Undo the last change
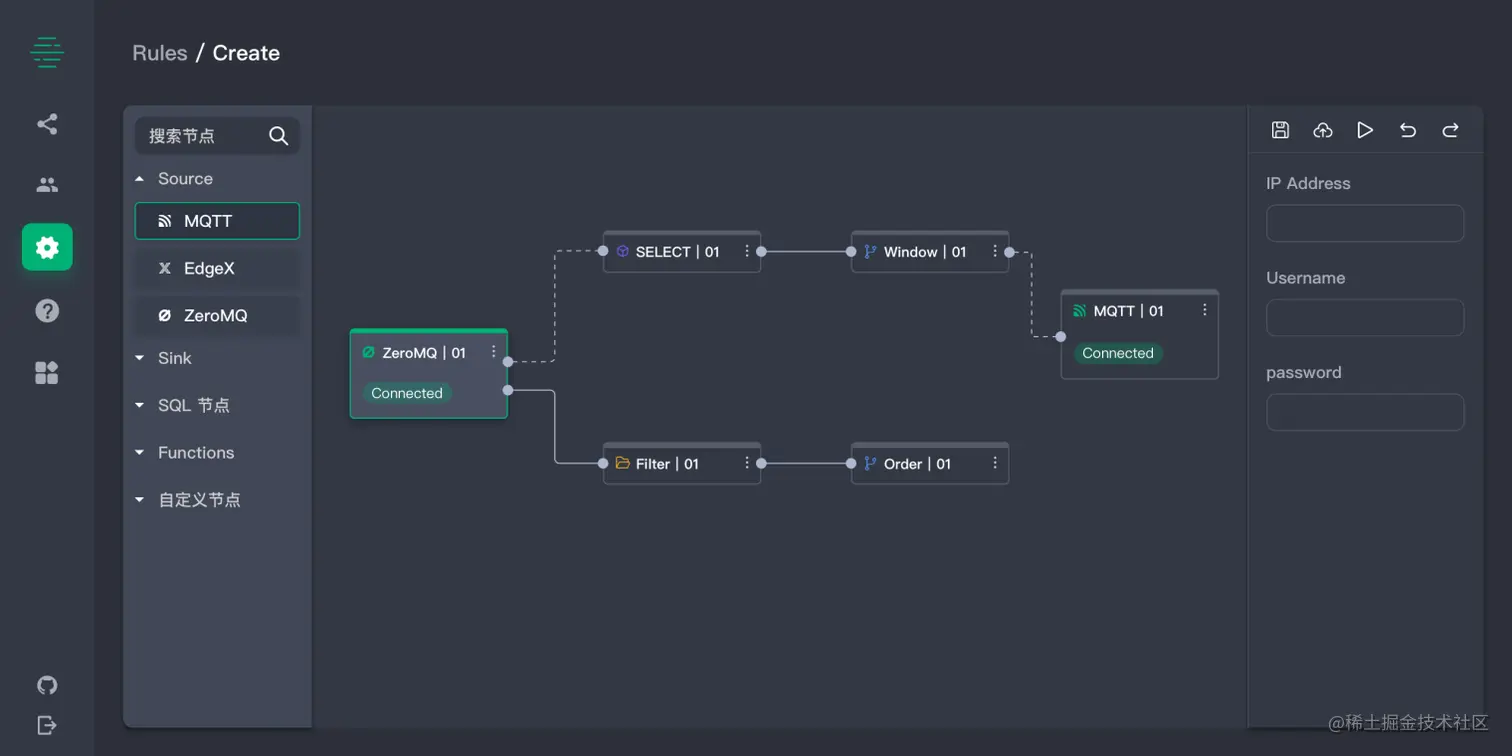 (x=1407, y=130)
